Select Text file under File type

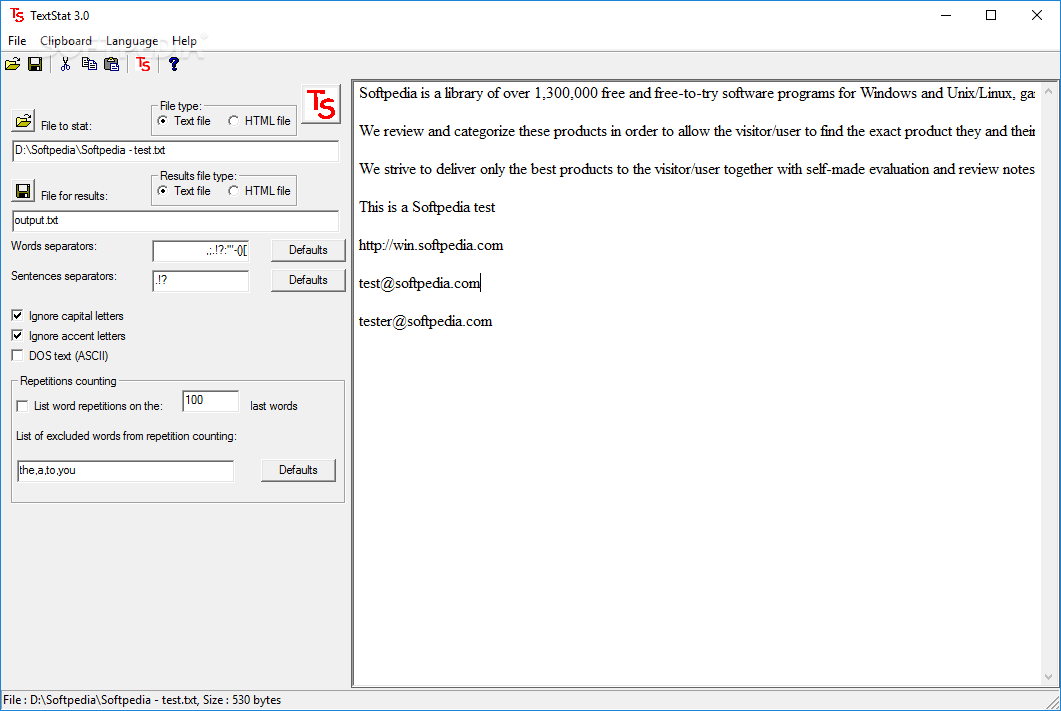point(183,121)
